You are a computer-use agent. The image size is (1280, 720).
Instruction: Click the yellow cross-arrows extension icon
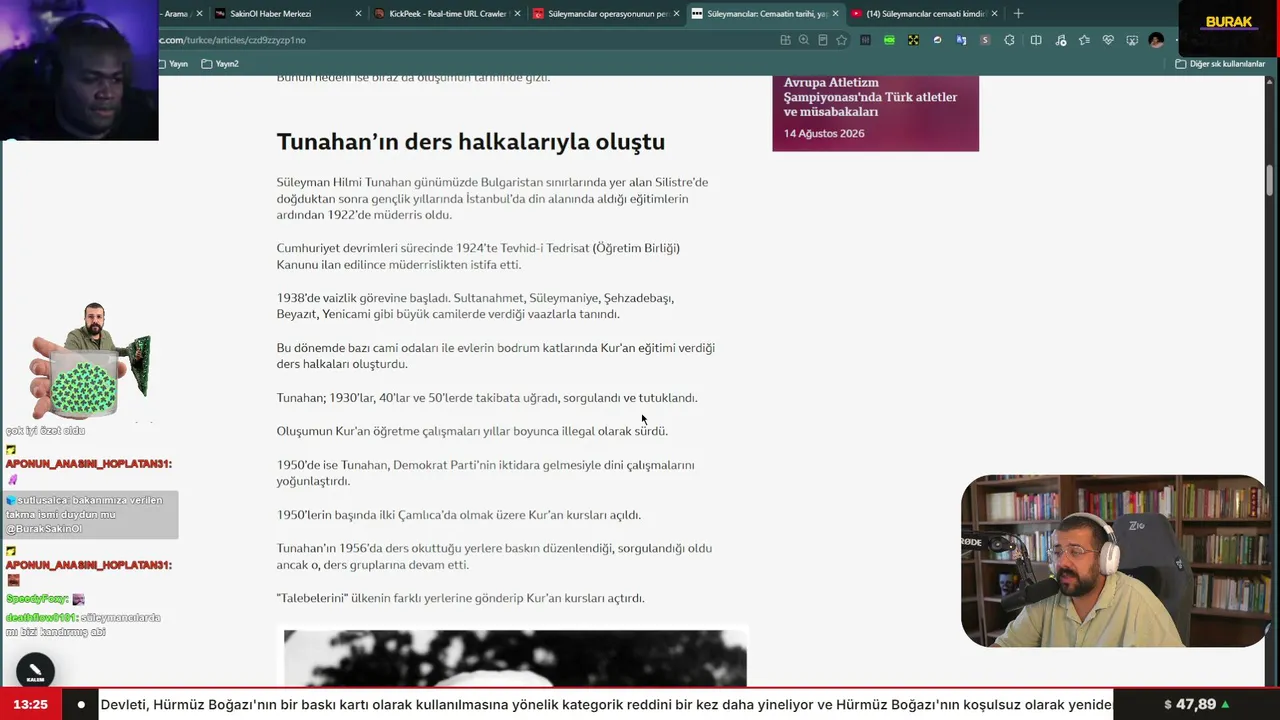tap(913, 40)
